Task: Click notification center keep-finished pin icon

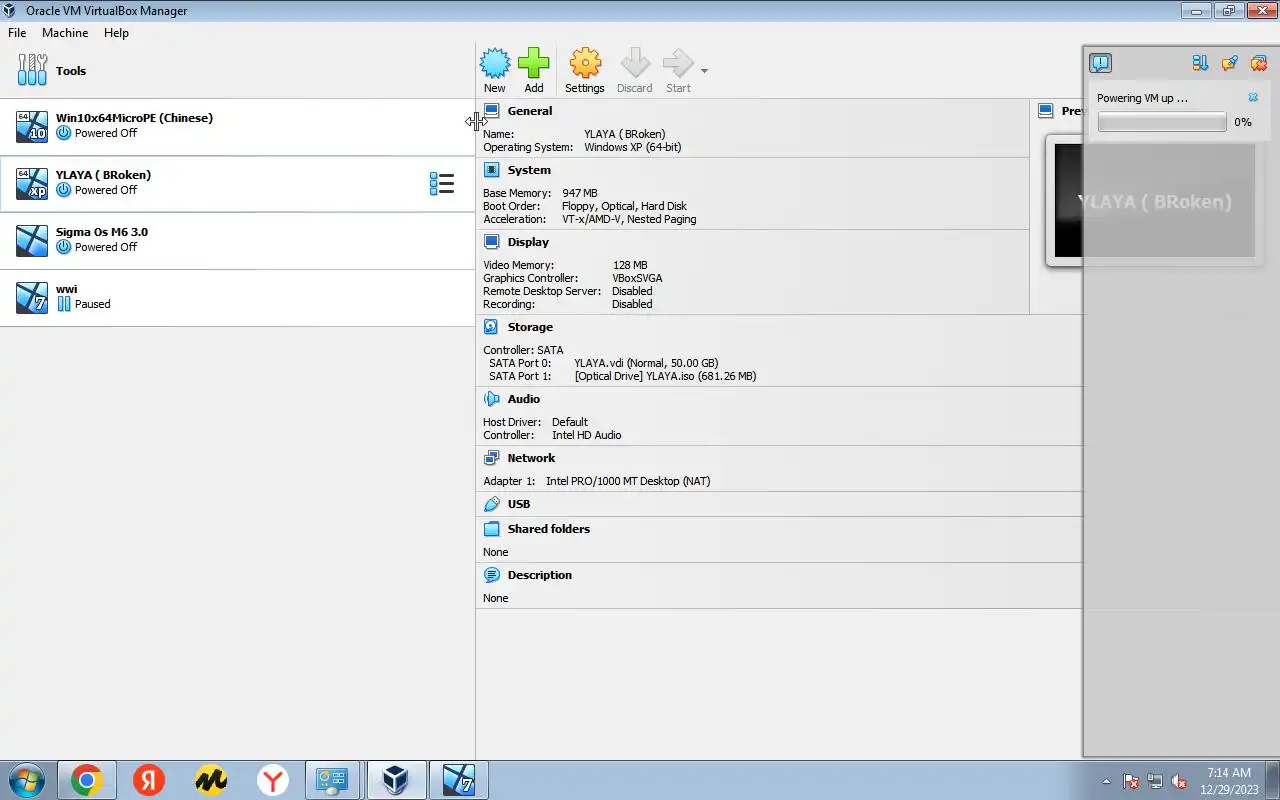Action: click(1230, 63)
